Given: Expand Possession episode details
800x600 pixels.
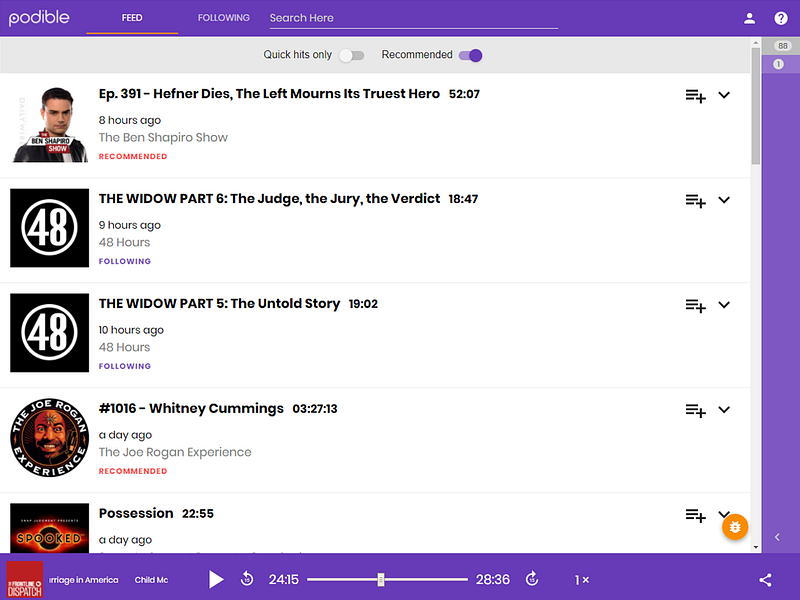Looking at the screenshot, I should tap(724, 513).
